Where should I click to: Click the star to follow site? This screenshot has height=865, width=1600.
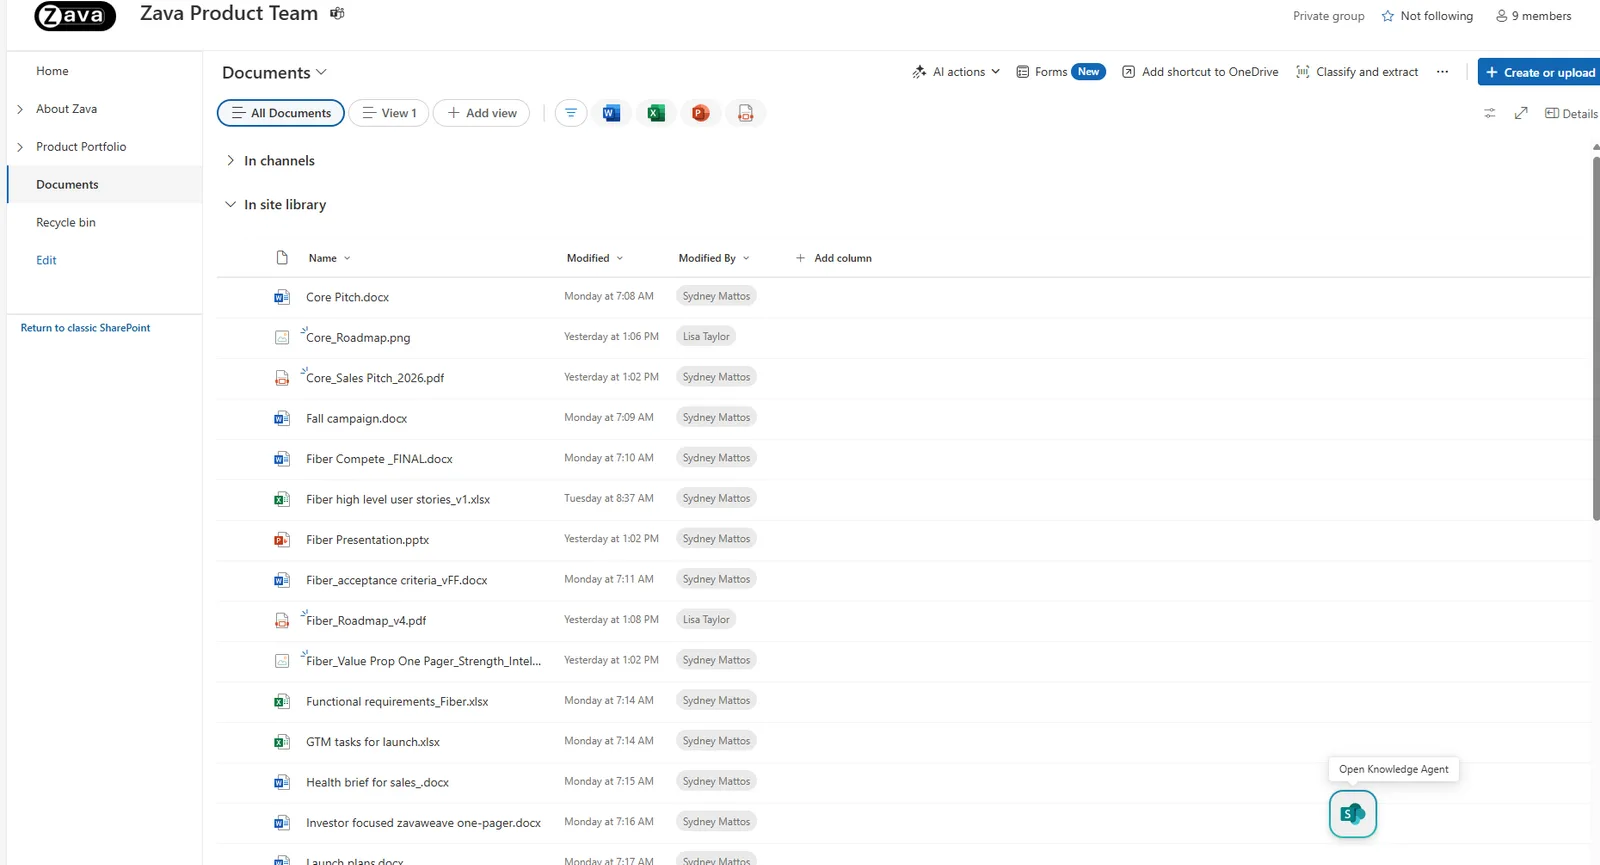pyautogui.click(x=1388, y=16)
